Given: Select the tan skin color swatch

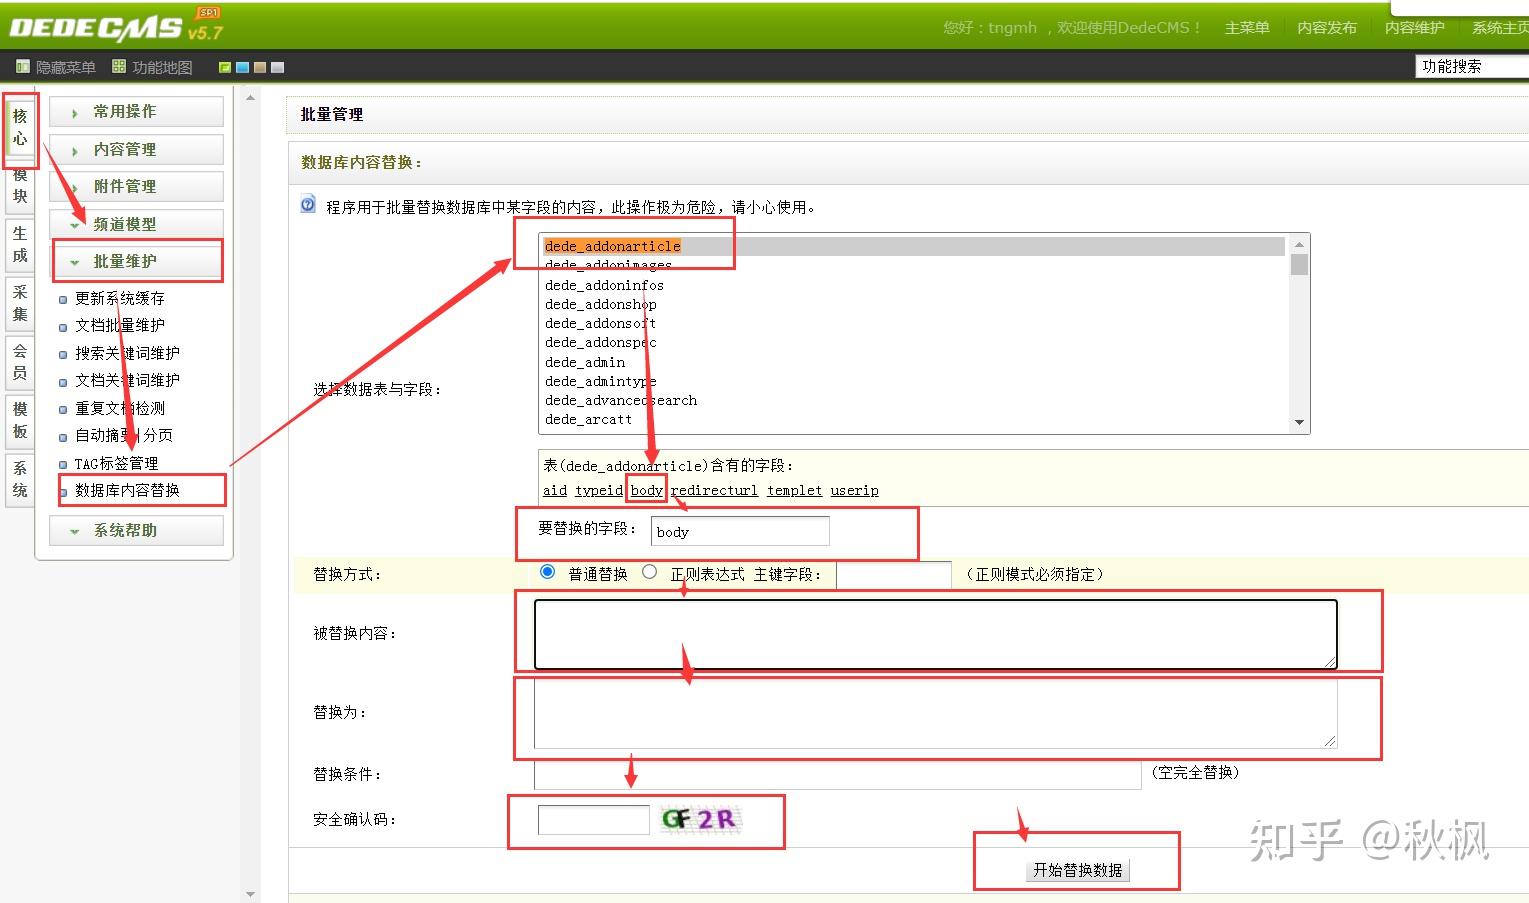Looking at the screenshot, I should [260, 67].
